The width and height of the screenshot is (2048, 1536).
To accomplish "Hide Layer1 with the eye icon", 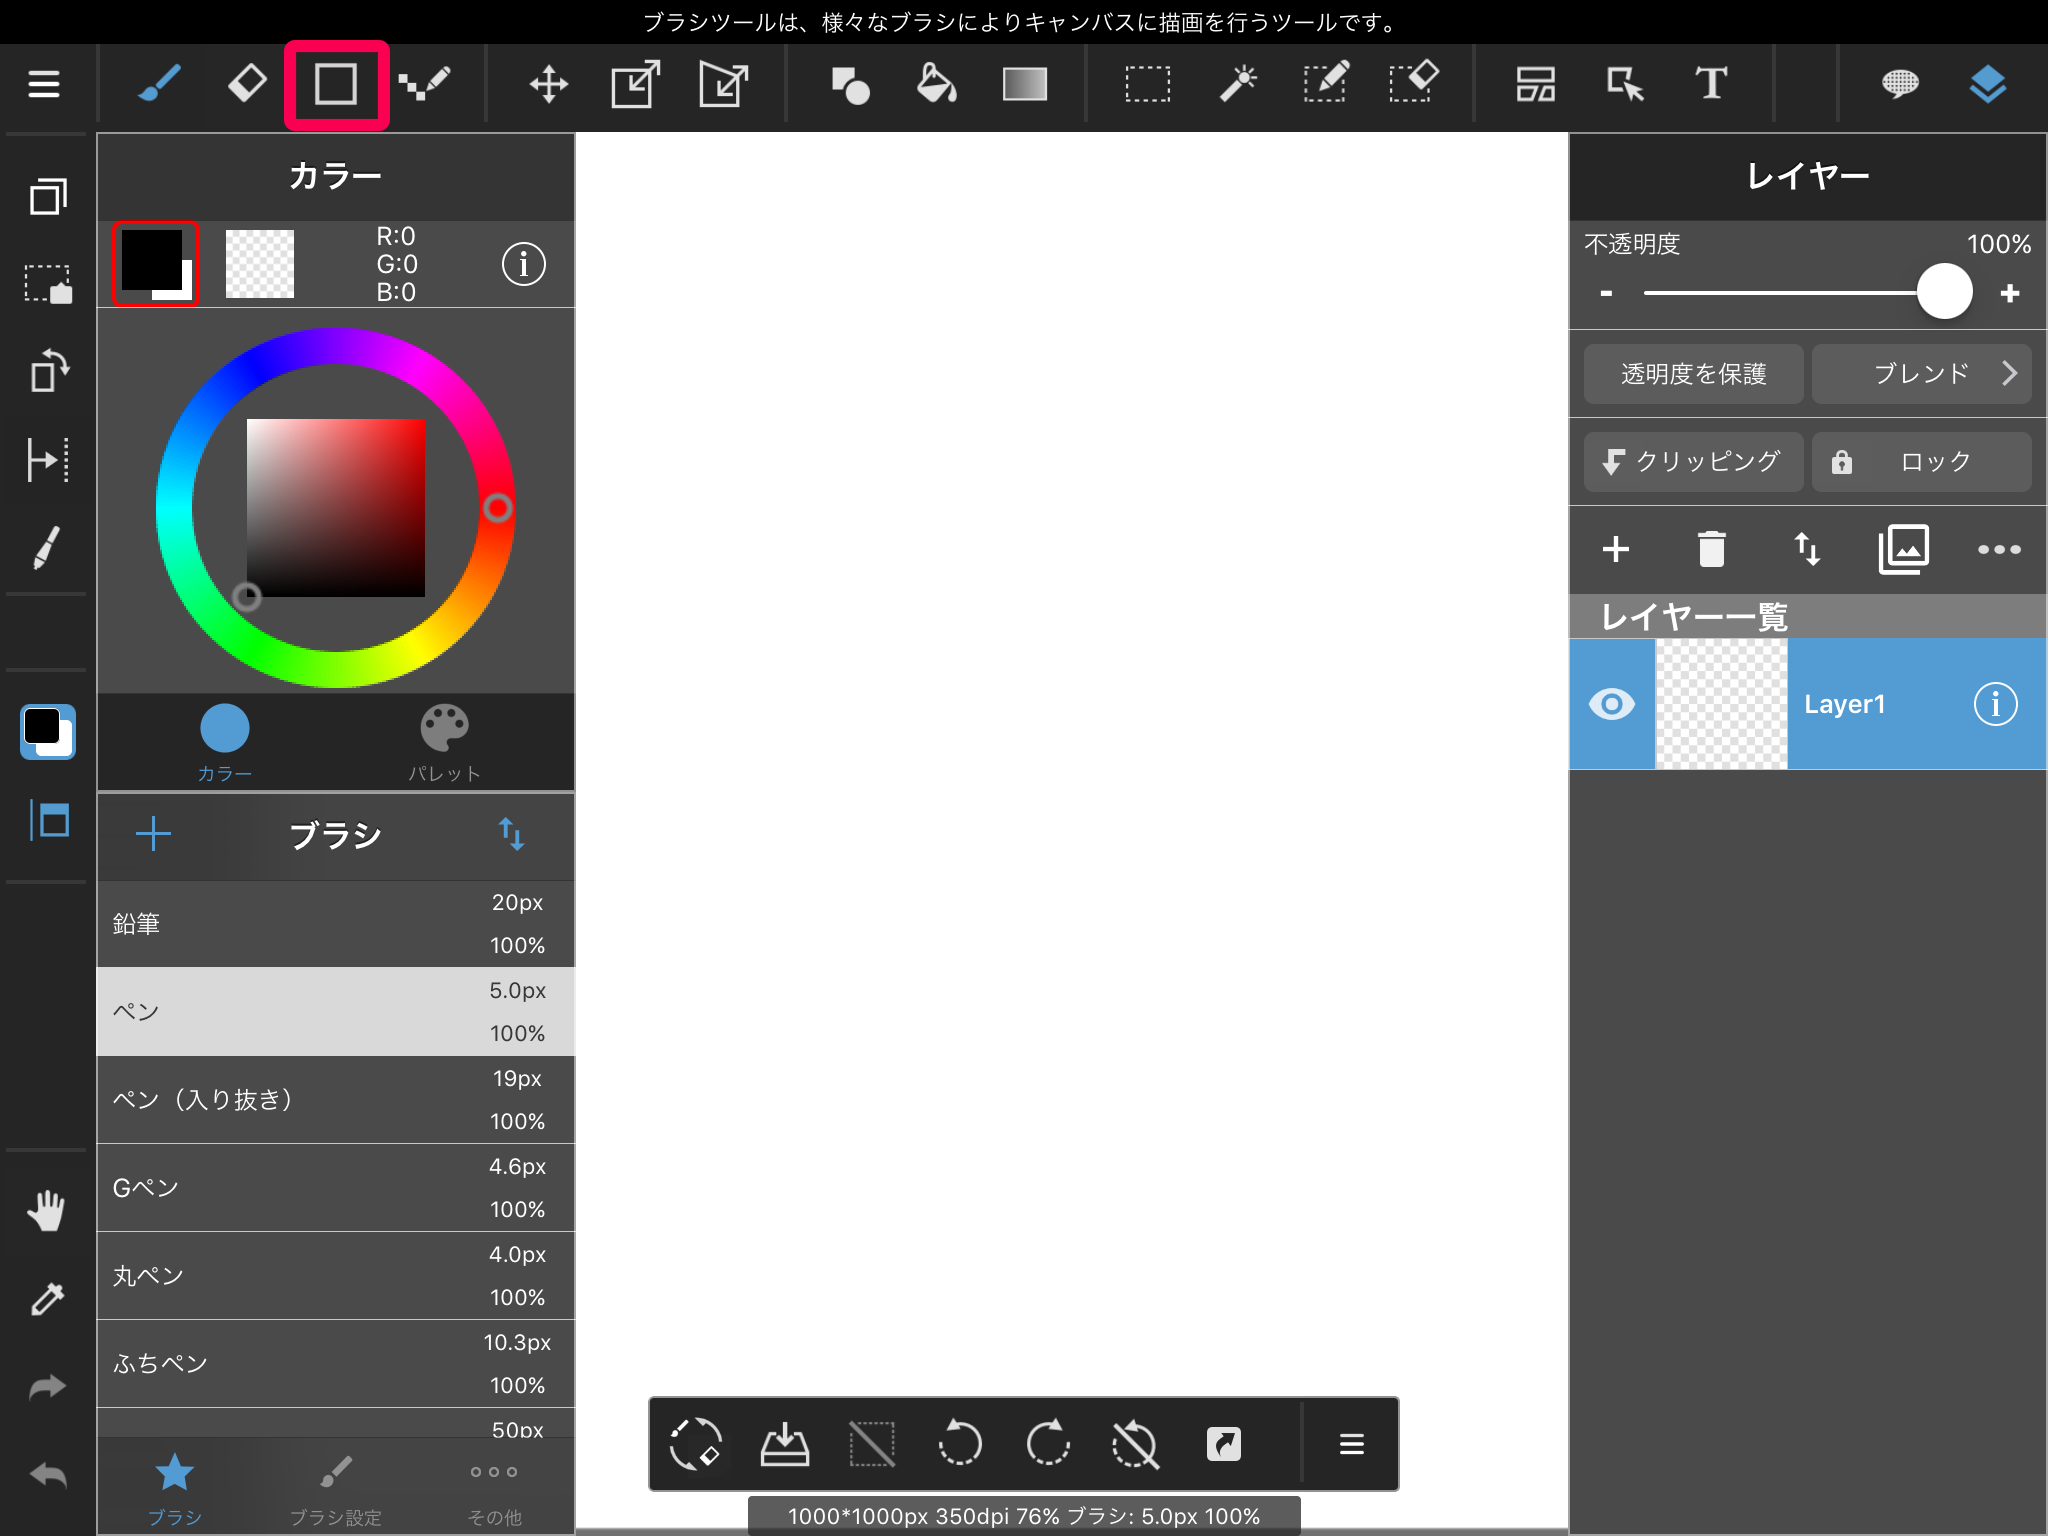I will pyautogui.click(x=1612, y=704).
